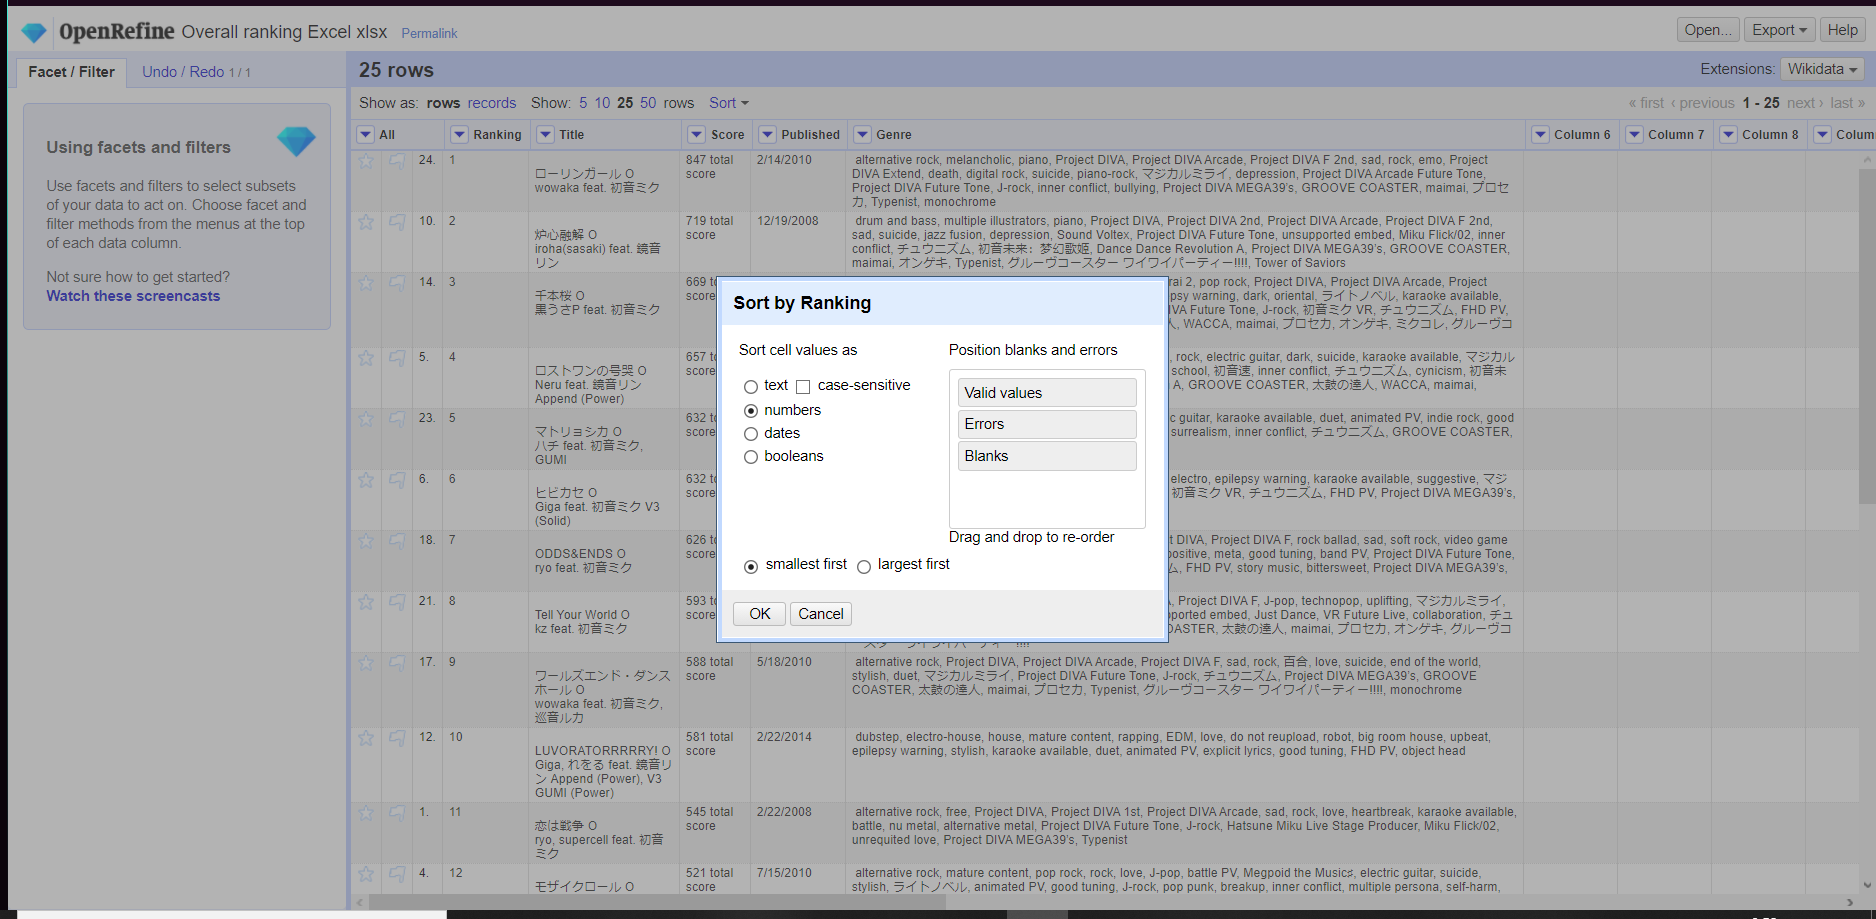Open the Watch these screencasts link
The image size is (1876, 919).
coord(133,296)
